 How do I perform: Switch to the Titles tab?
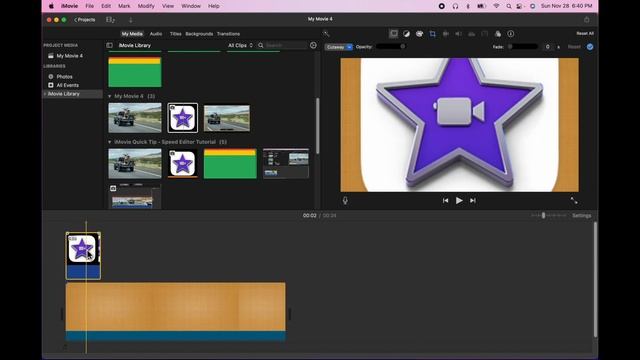[x=176, y=34]
